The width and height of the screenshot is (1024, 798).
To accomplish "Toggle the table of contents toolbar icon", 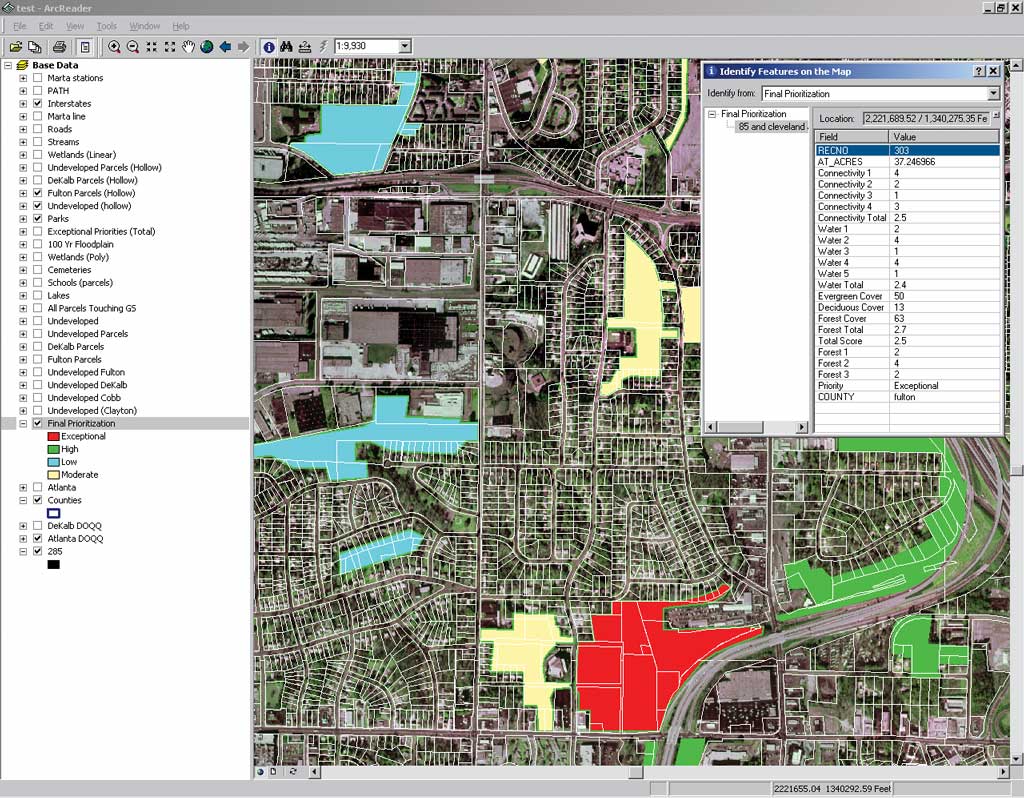I will pos(85,46).
